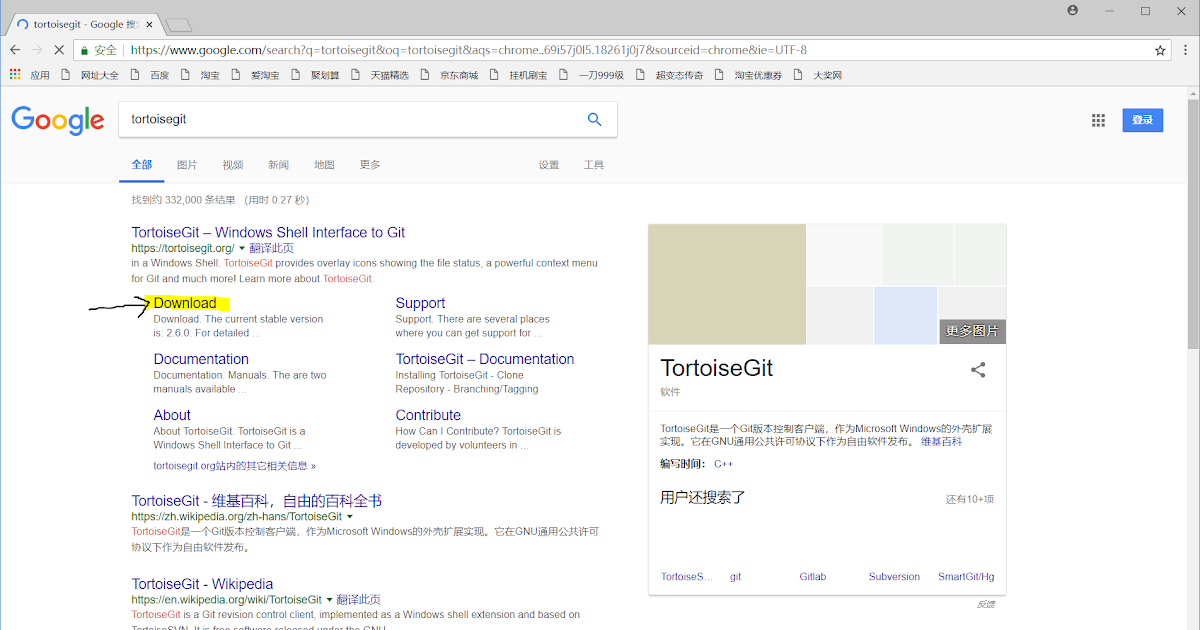Open a new tab via the new-tab button
Screen dimensions: 1200x630
pos(178,24)
